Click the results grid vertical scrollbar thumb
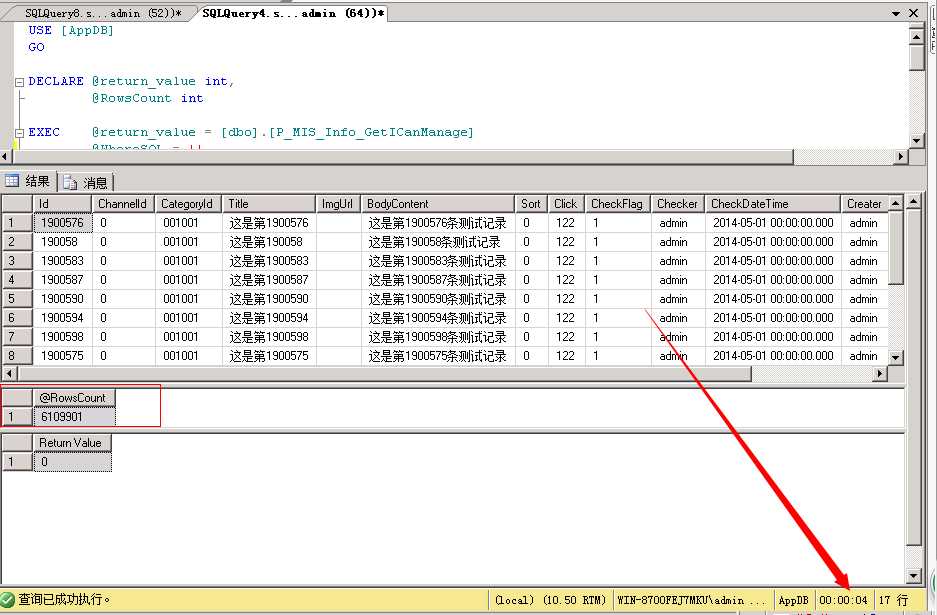937x615 pixels. (895, 248)
